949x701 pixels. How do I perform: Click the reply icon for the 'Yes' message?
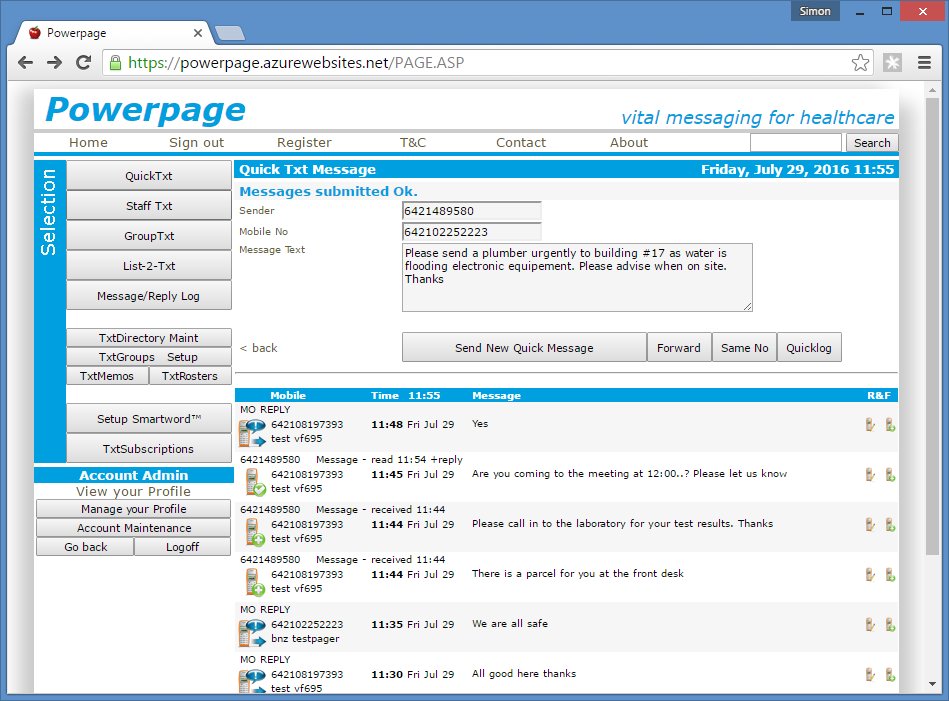pos(870,424)
